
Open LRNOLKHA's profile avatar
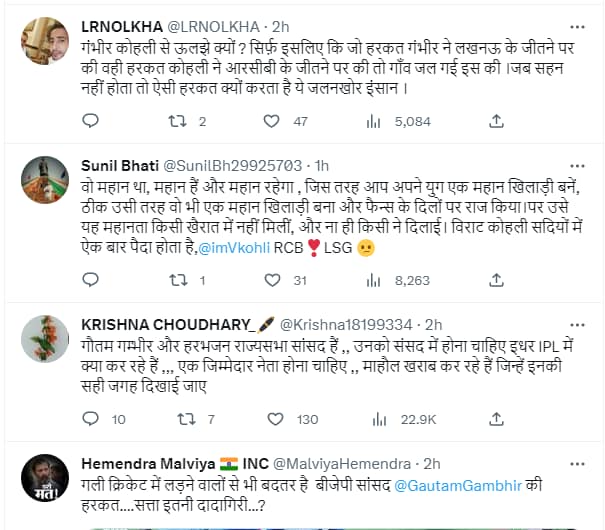click(45, 41)
